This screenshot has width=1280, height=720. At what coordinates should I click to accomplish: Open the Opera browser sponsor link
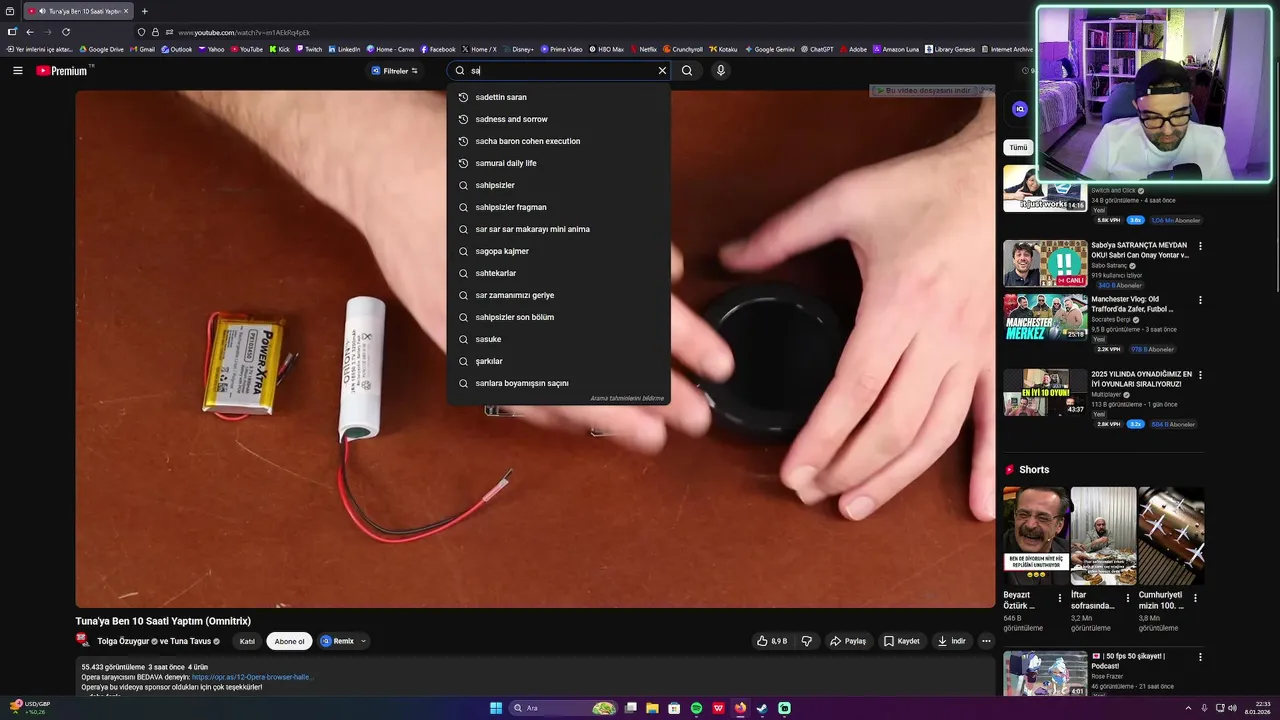pyautogui.click(x=252, y=677)
